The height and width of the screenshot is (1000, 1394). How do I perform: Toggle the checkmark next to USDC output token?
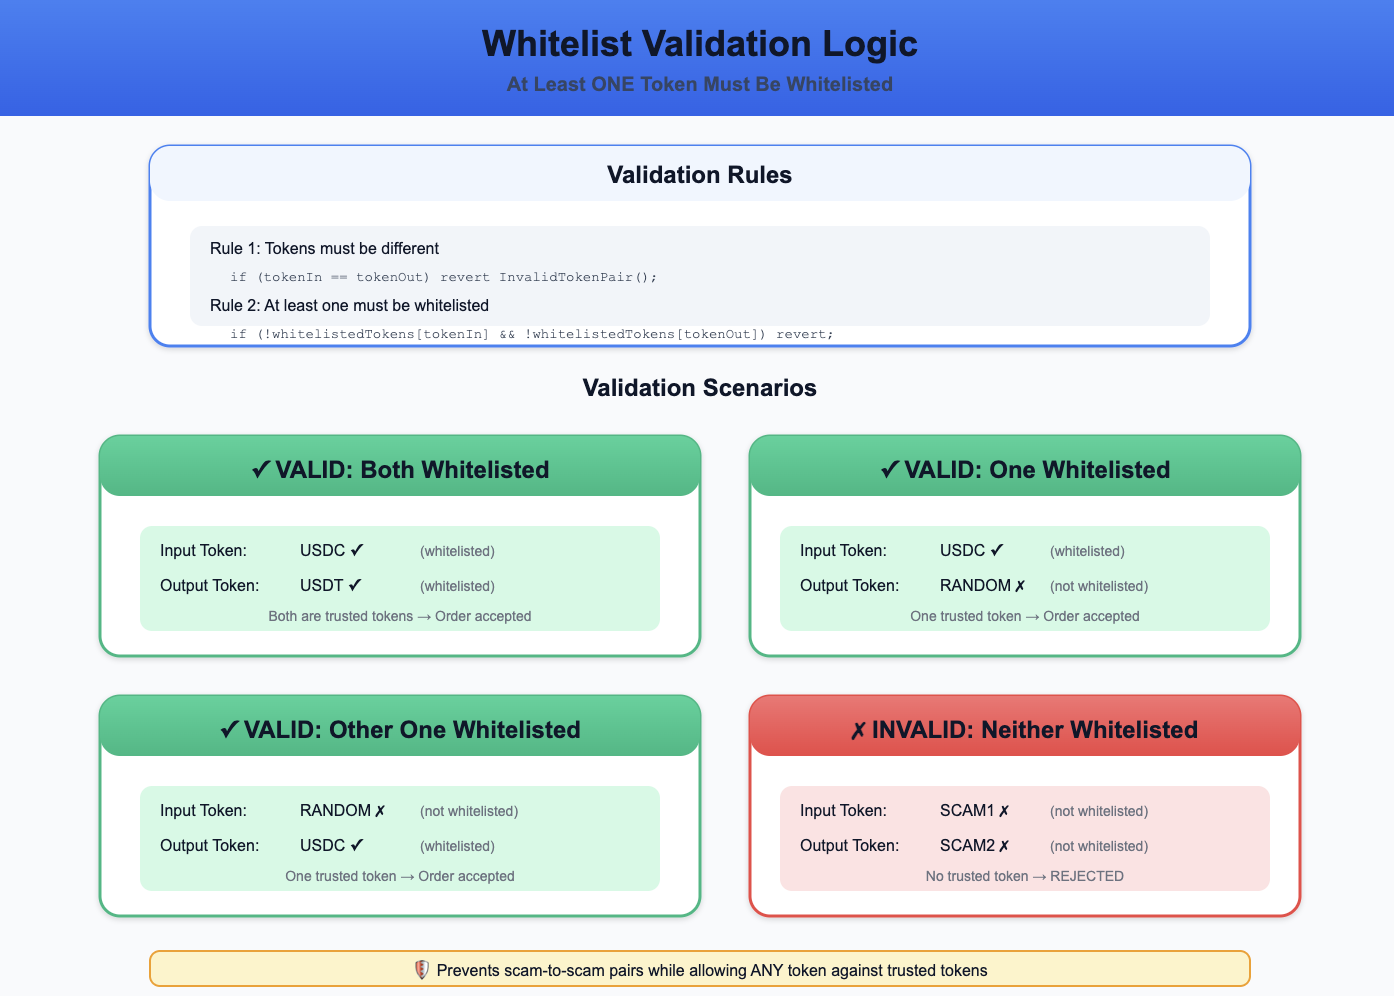[355, 845]
